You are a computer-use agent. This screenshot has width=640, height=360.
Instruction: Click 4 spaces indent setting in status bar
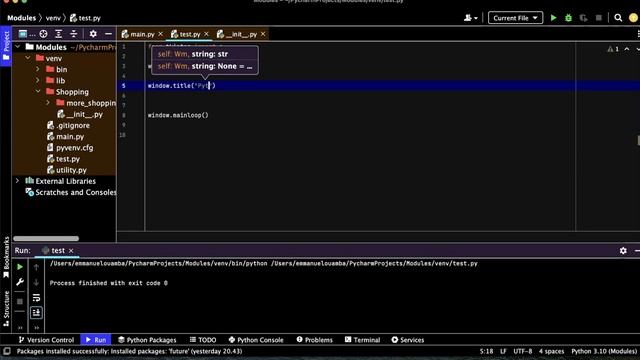(x=551, y=351)
